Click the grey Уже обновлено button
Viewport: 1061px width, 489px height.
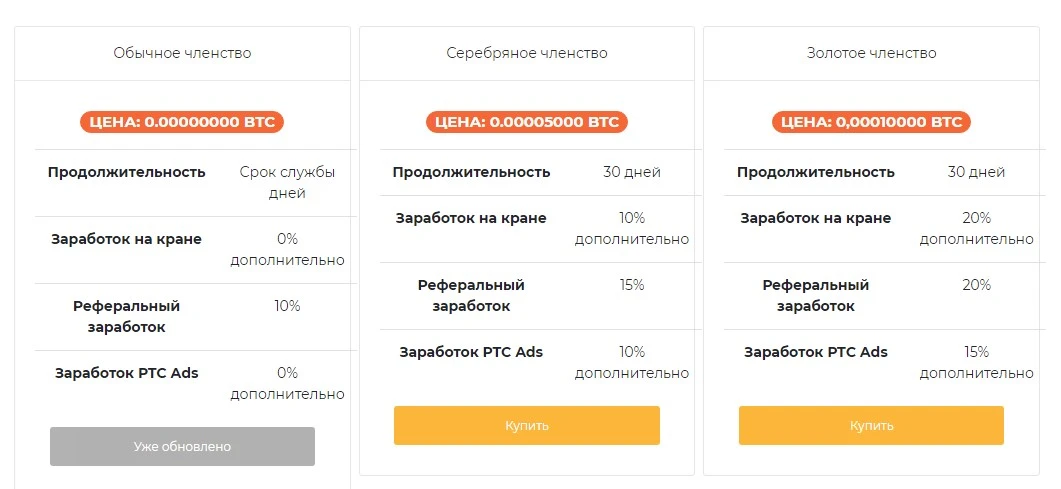click(x=182, y=446)
